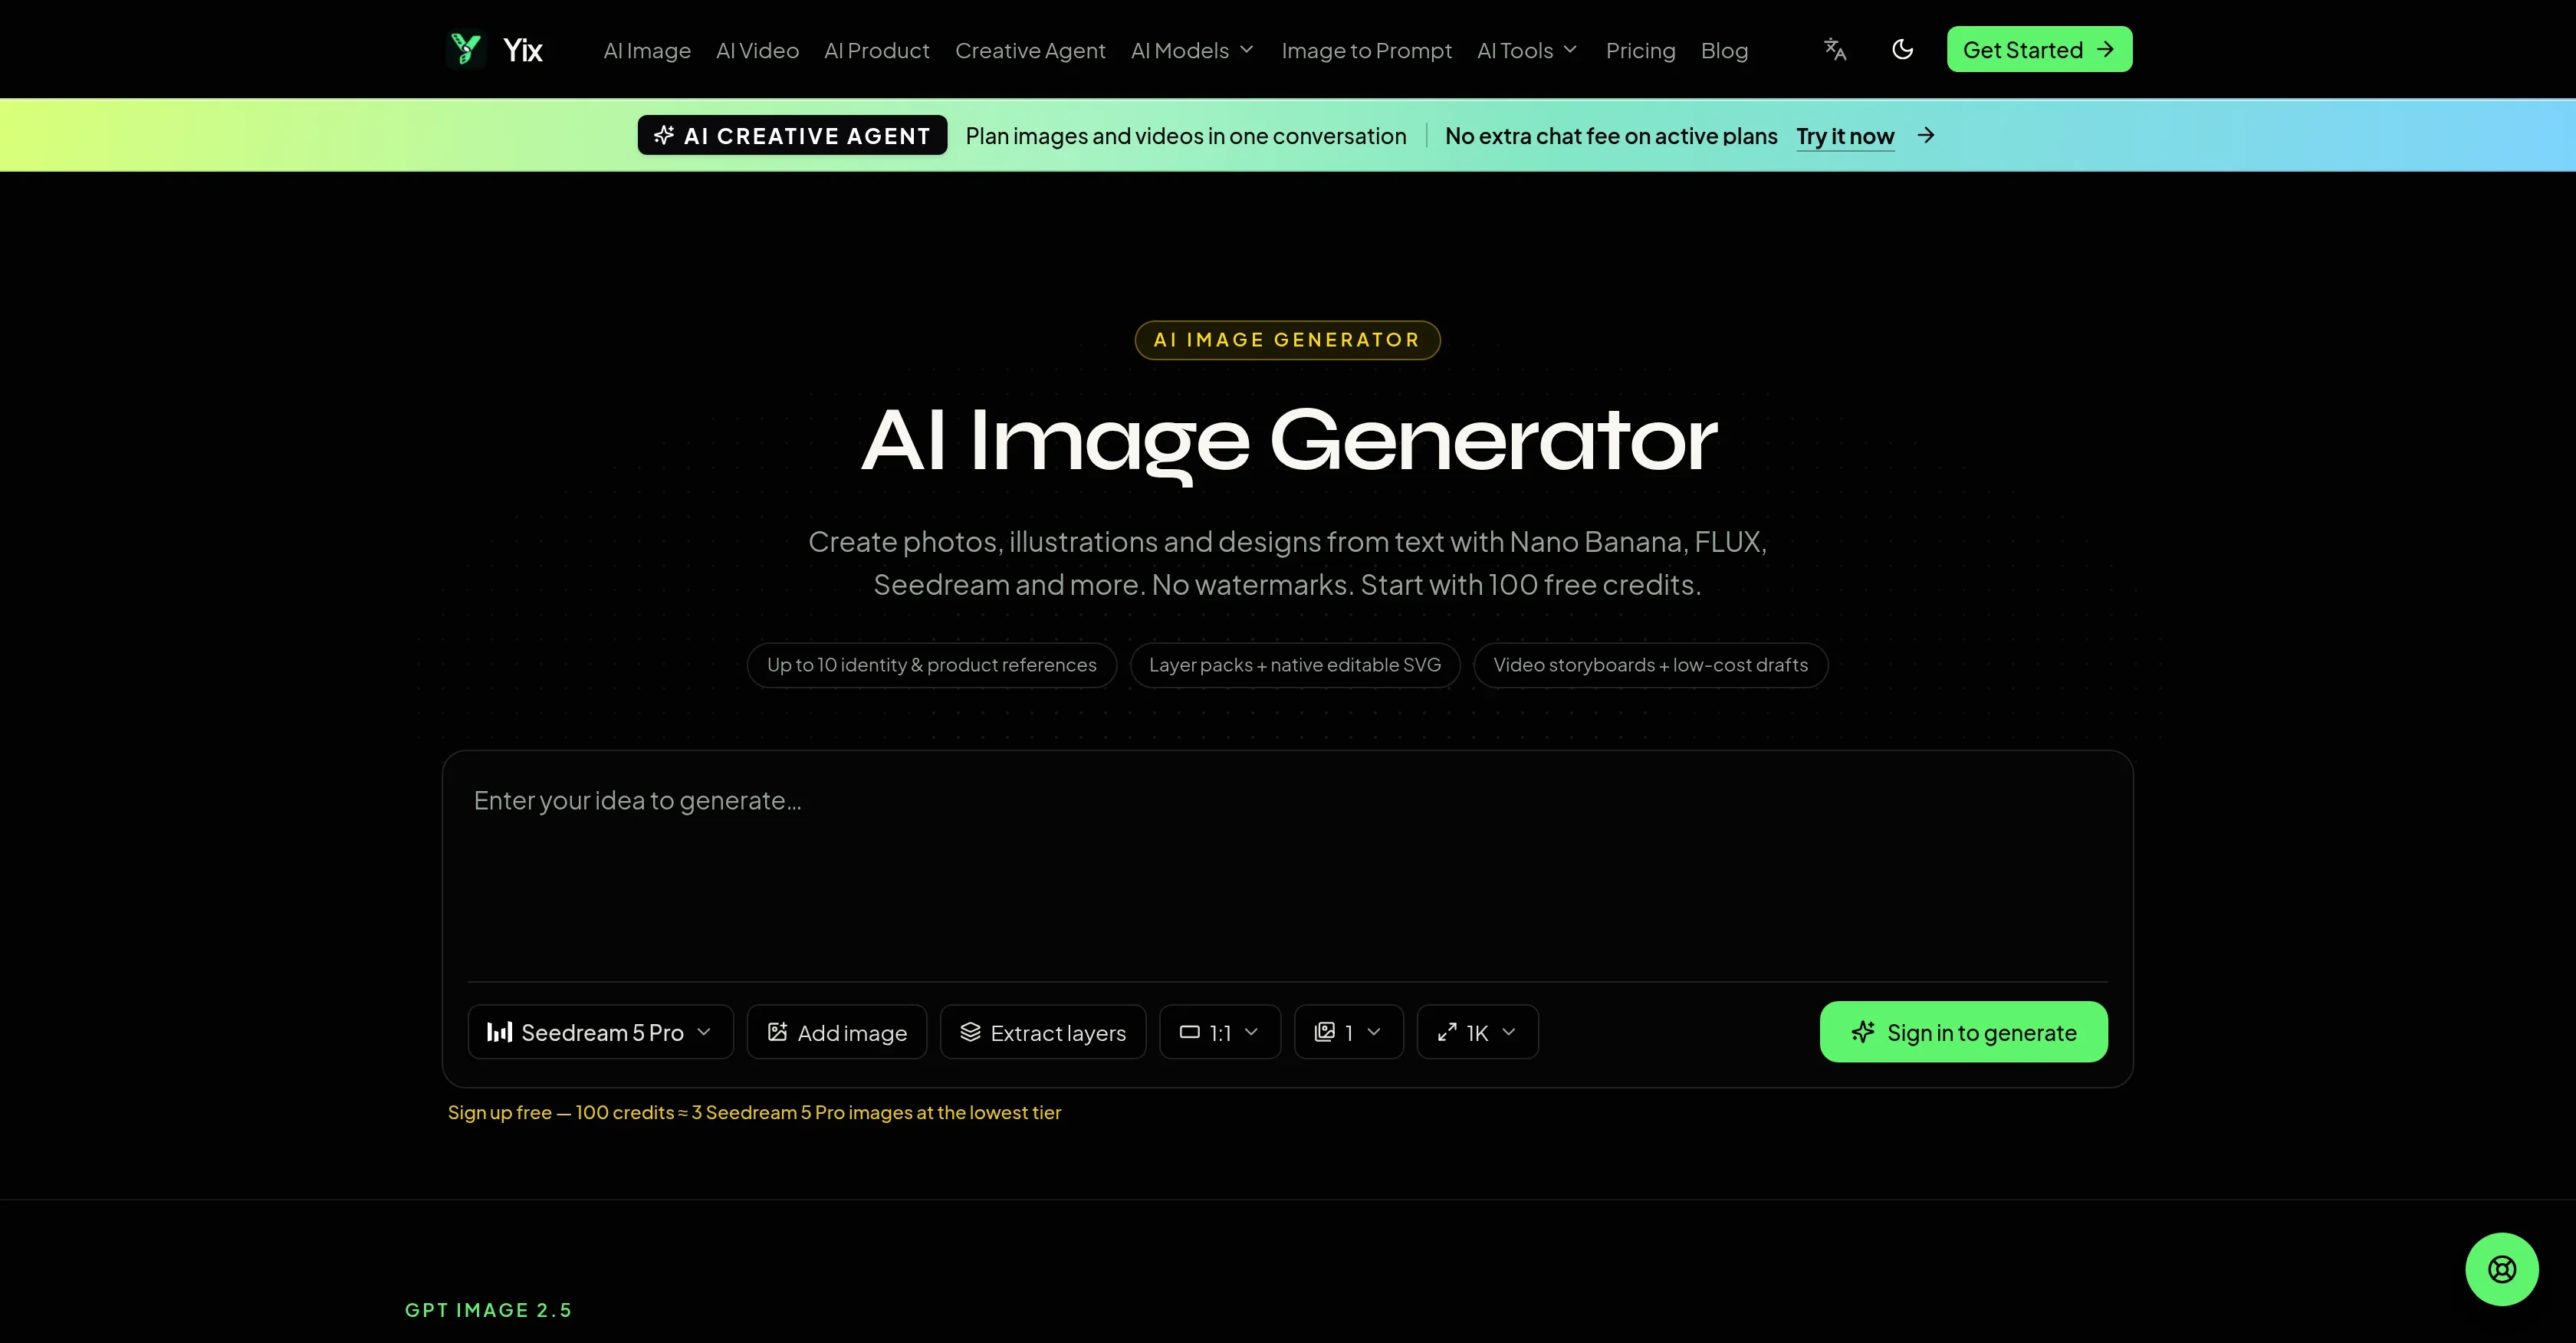Open the AI Image nav item
Screen dimensions: 2576x1343
coord(647,50)
